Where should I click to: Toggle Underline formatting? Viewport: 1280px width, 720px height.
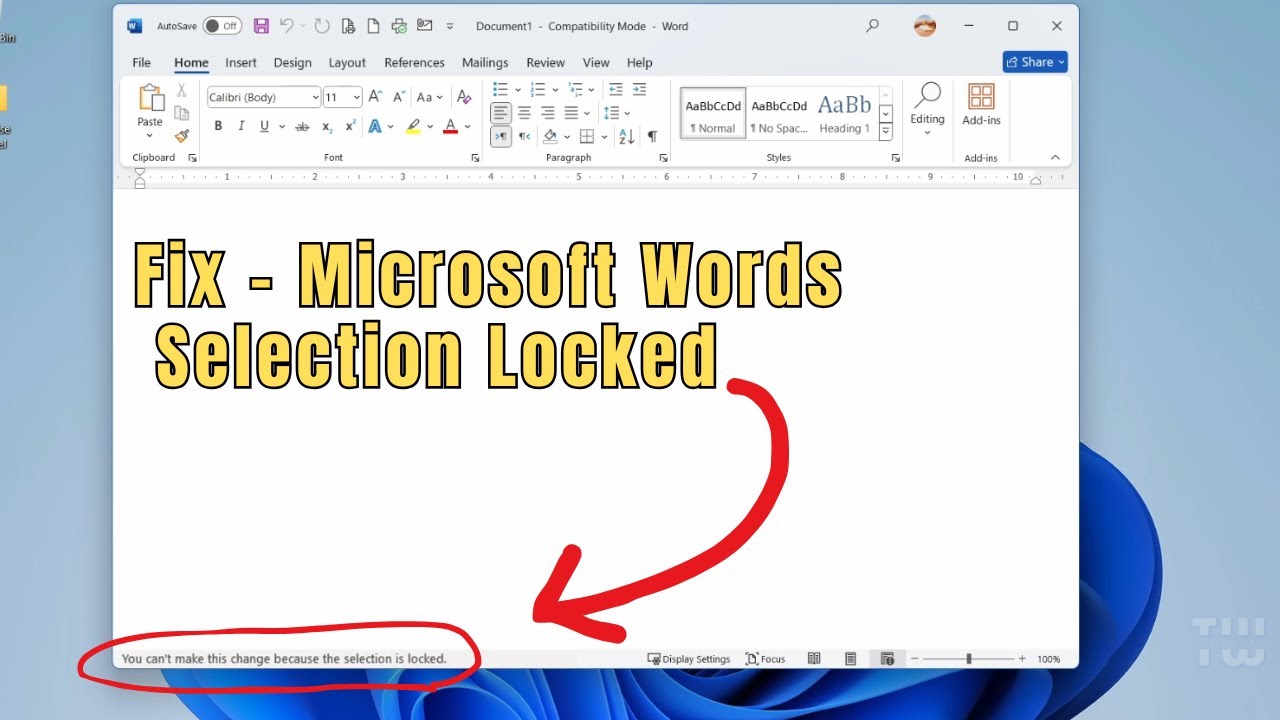pyautogui.click(x=264, y=126)
